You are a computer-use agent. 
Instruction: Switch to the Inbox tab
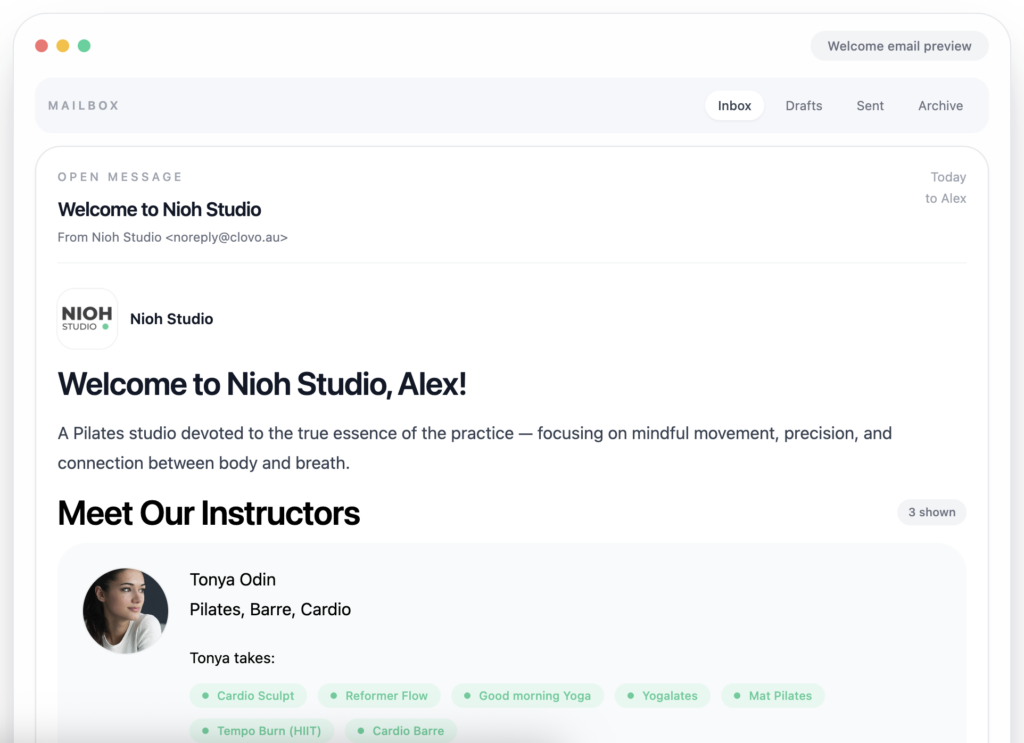[x=734, y=106]
